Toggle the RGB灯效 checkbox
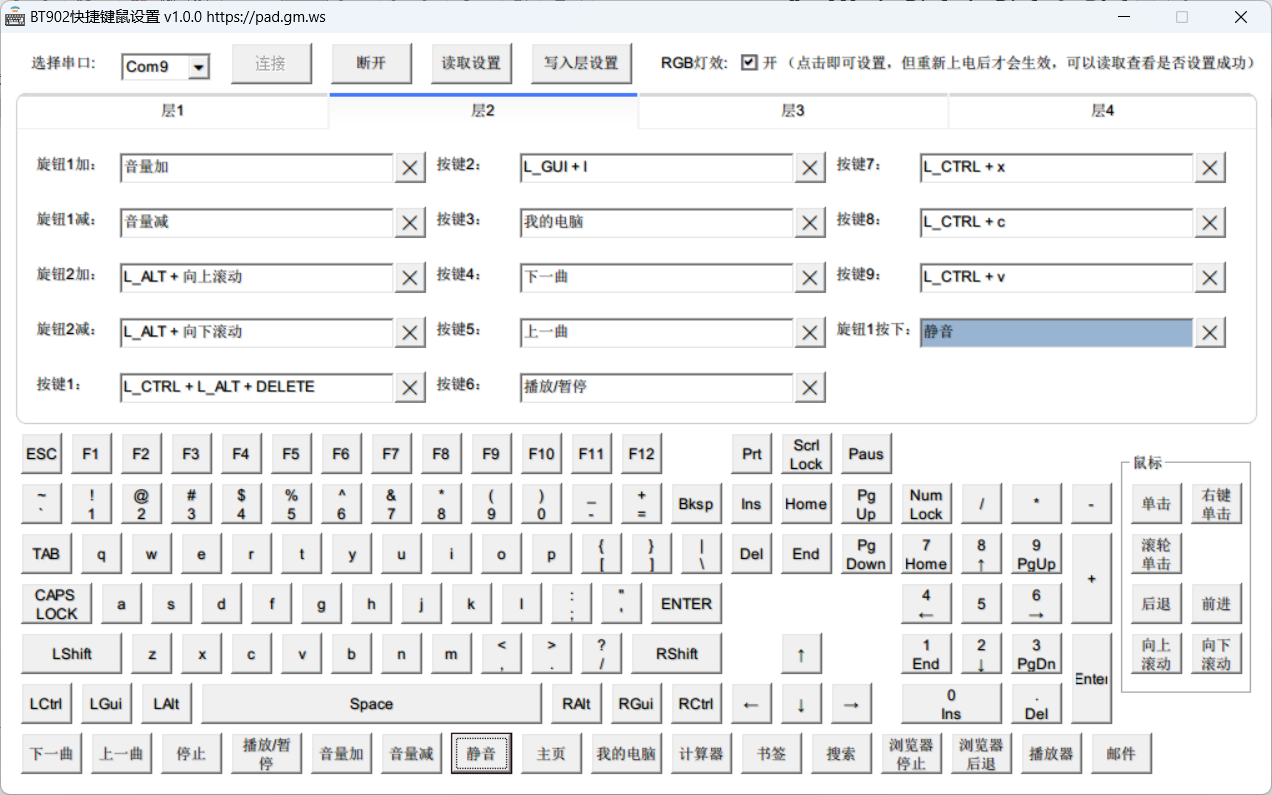Screen dimensions: 1272x795 pyautogui.click(x=749, y=63)
